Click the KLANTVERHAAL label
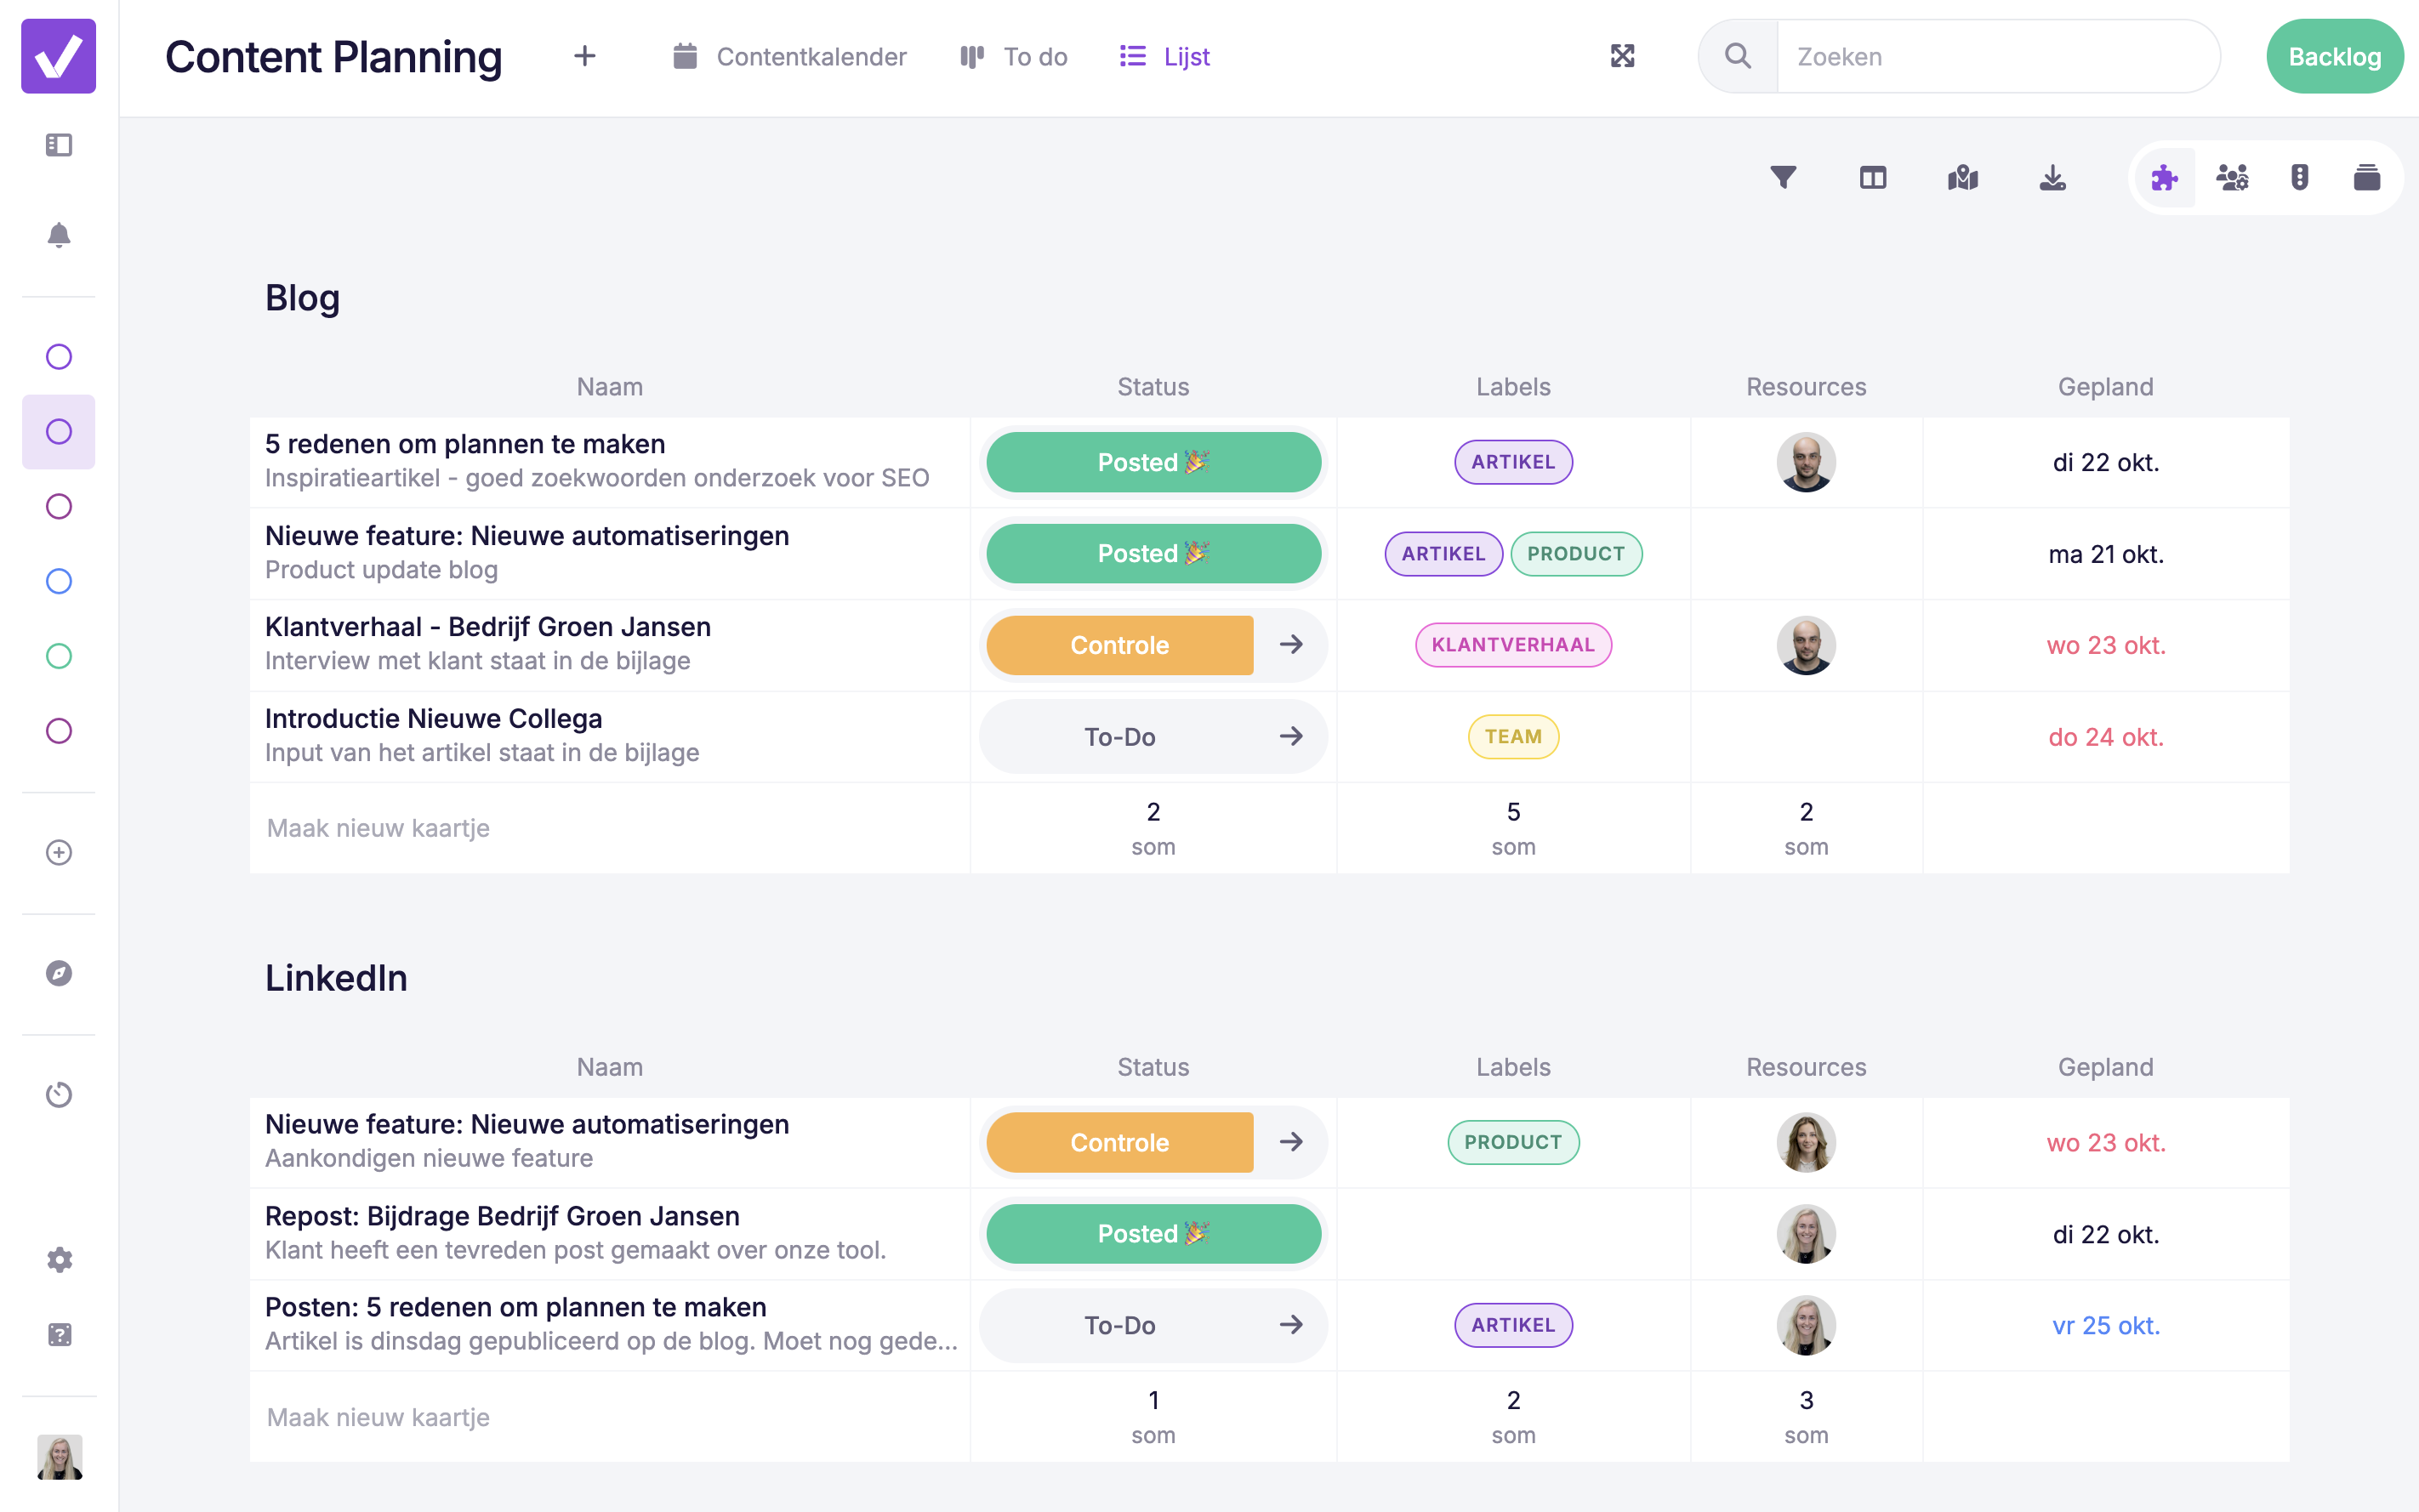 click(x=1513, y=645)
